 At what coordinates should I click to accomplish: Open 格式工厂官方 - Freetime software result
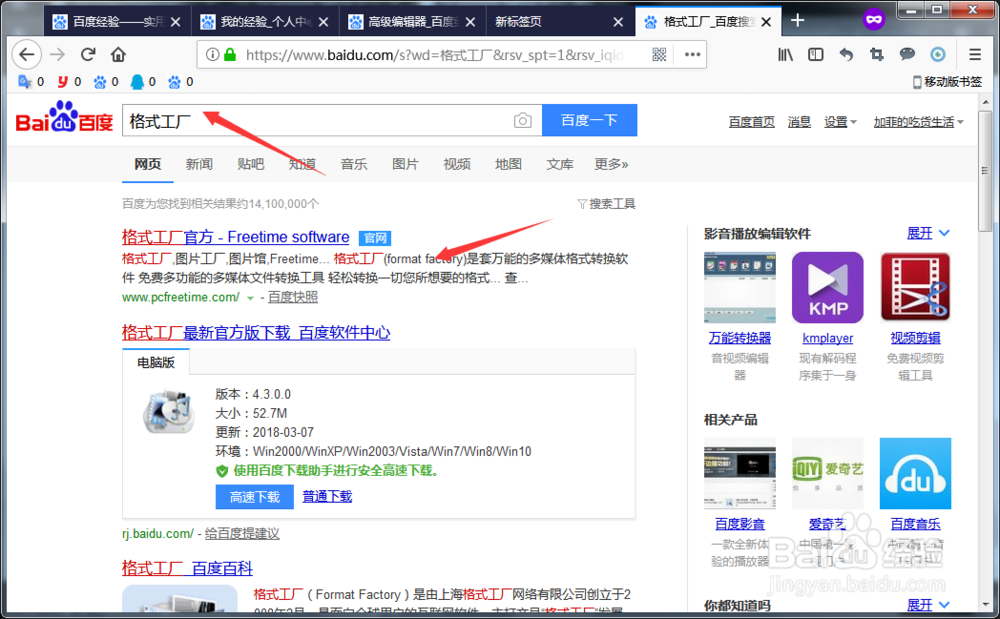[235, 237]
